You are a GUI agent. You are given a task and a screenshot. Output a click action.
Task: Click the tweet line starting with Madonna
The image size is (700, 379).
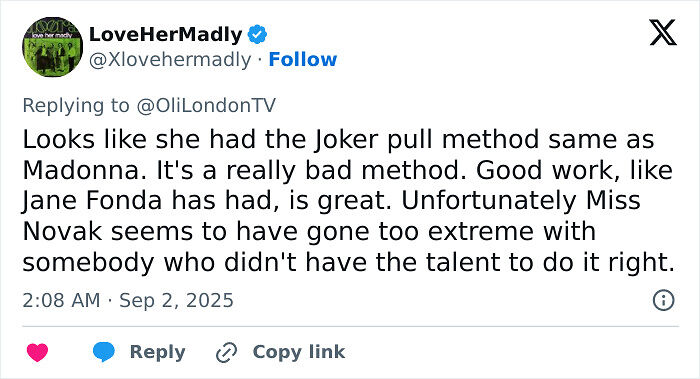coord(347,170)
